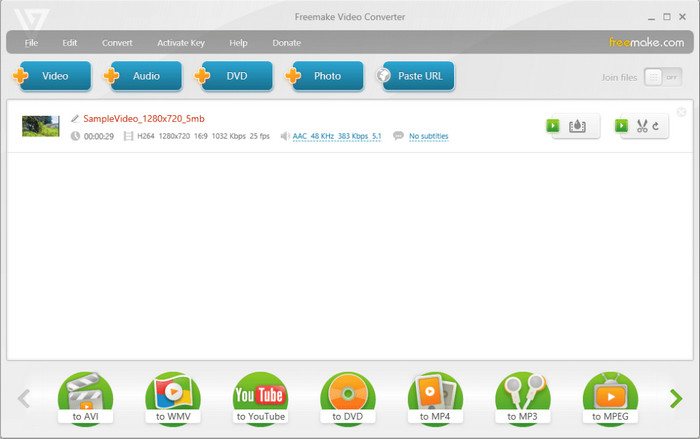Click the Add DVD button
Image resolution: width=700 pixels, height=439 pixels.
234,76
